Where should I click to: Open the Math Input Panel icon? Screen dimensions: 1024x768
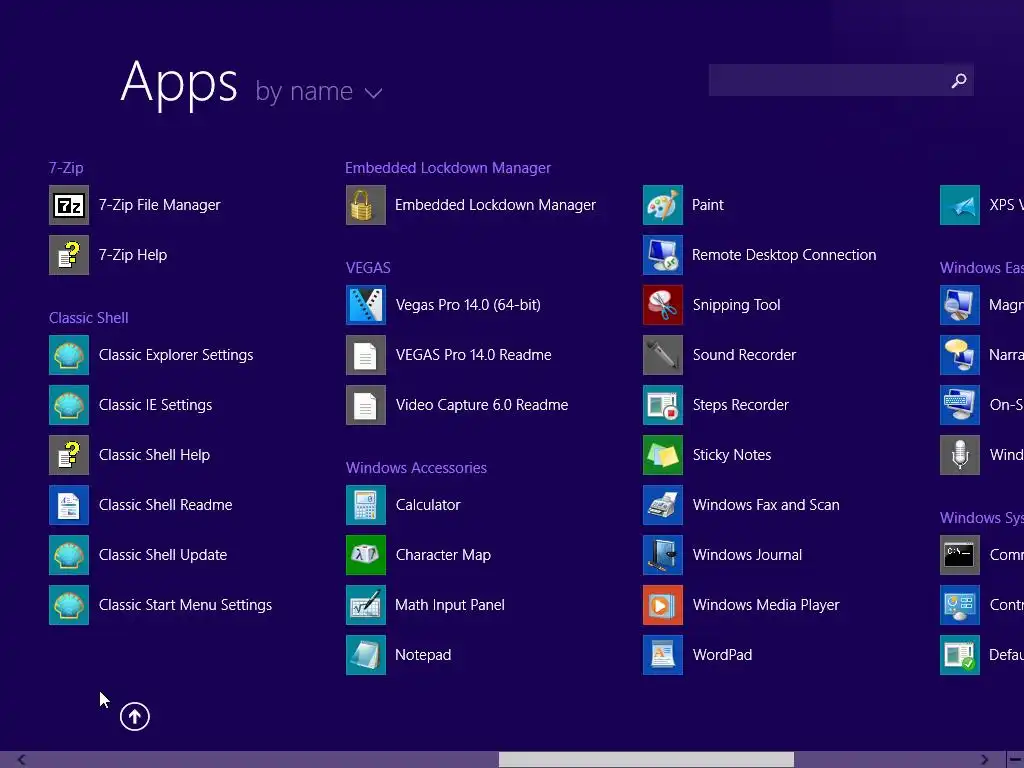tap(366, 605)
